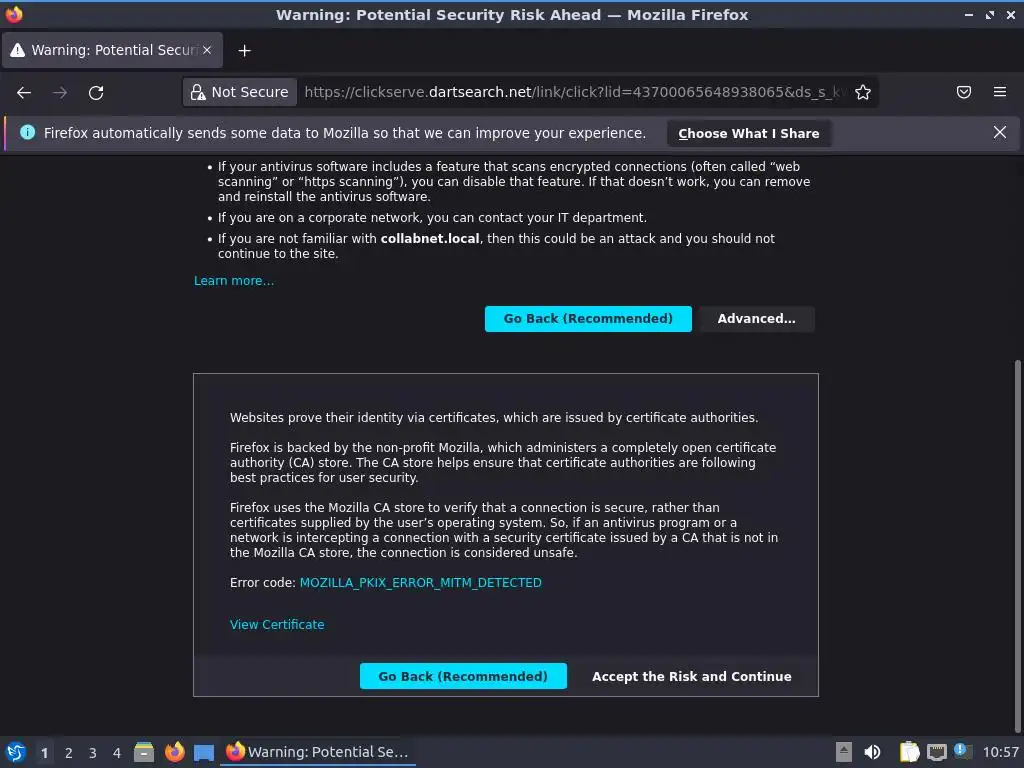Open Save to Pocket

pyautogui.click(x=964, y=92)
